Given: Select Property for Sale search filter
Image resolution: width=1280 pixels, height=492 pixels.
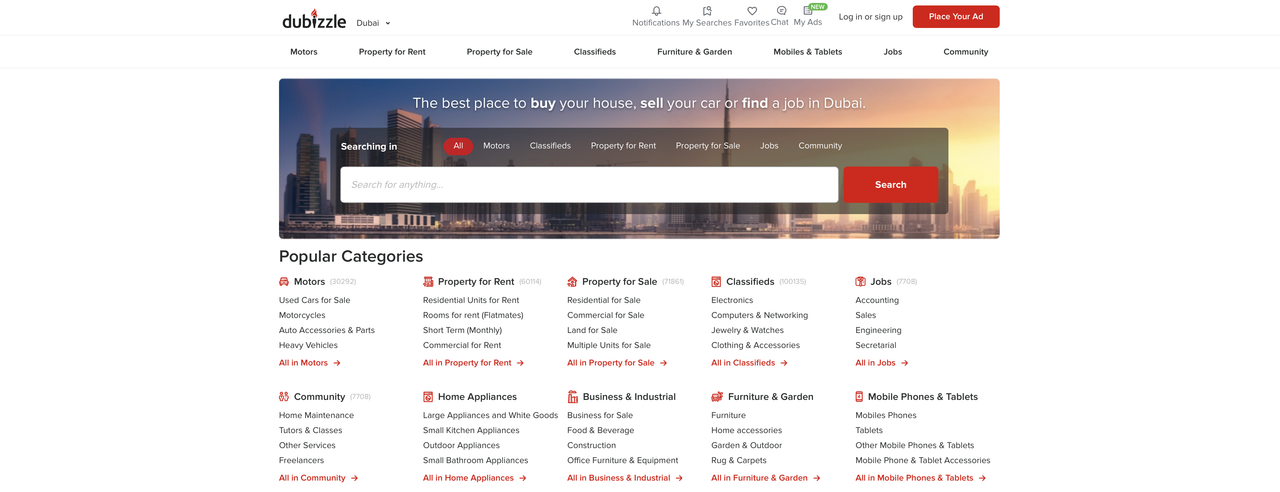Looking at the screenshot, I should (708, 146).
